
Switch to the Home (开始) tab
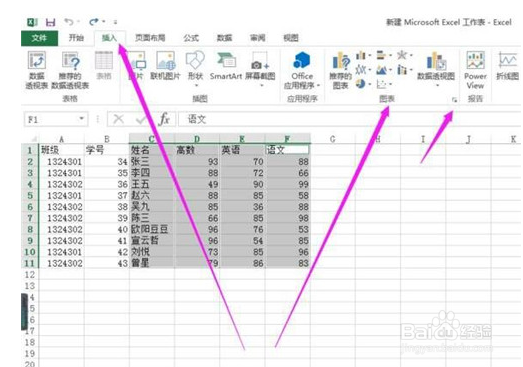(x=76, y=38)
